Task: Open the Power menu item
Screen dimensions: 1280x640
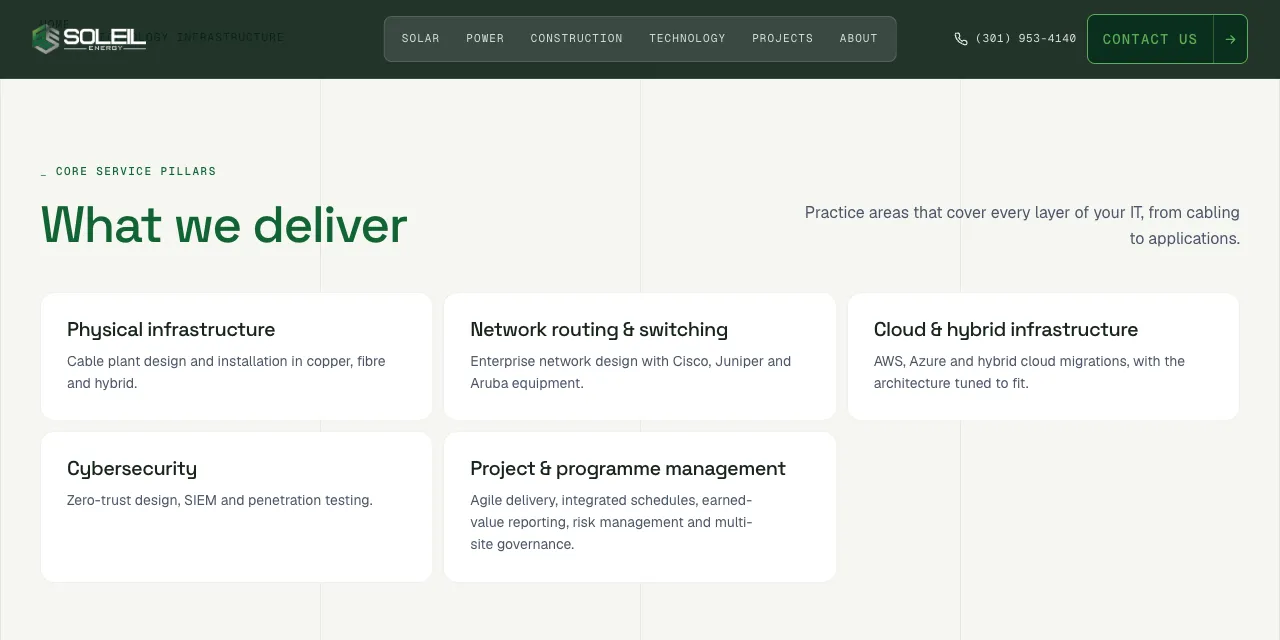Action: (x=485, y=39)
